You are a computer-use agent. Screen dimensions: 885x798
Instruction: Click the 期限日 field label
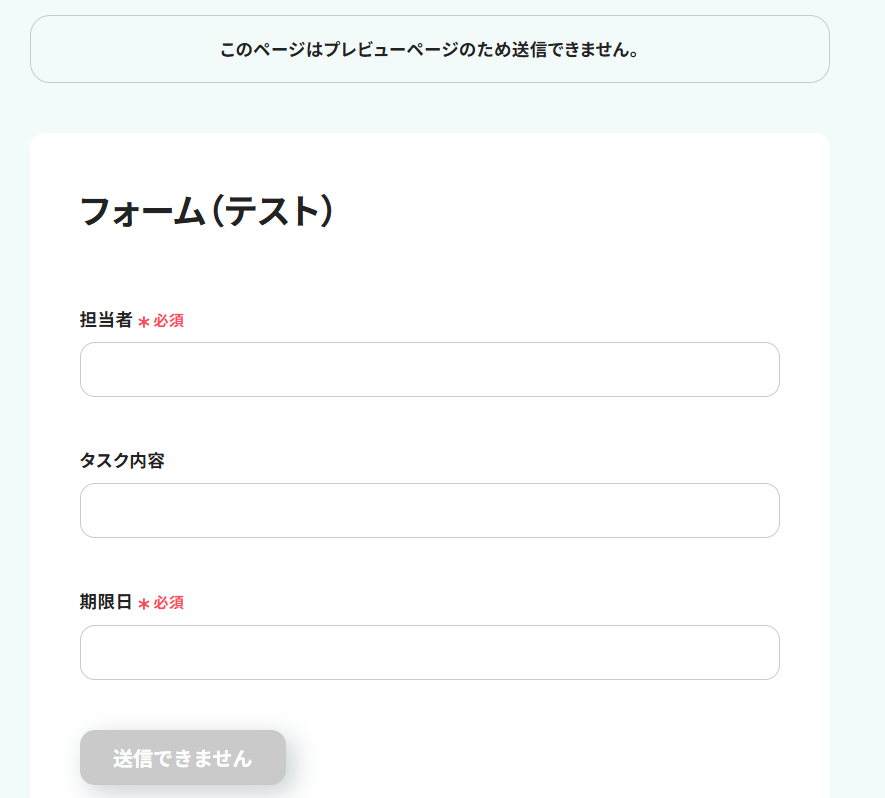point(106,602)
